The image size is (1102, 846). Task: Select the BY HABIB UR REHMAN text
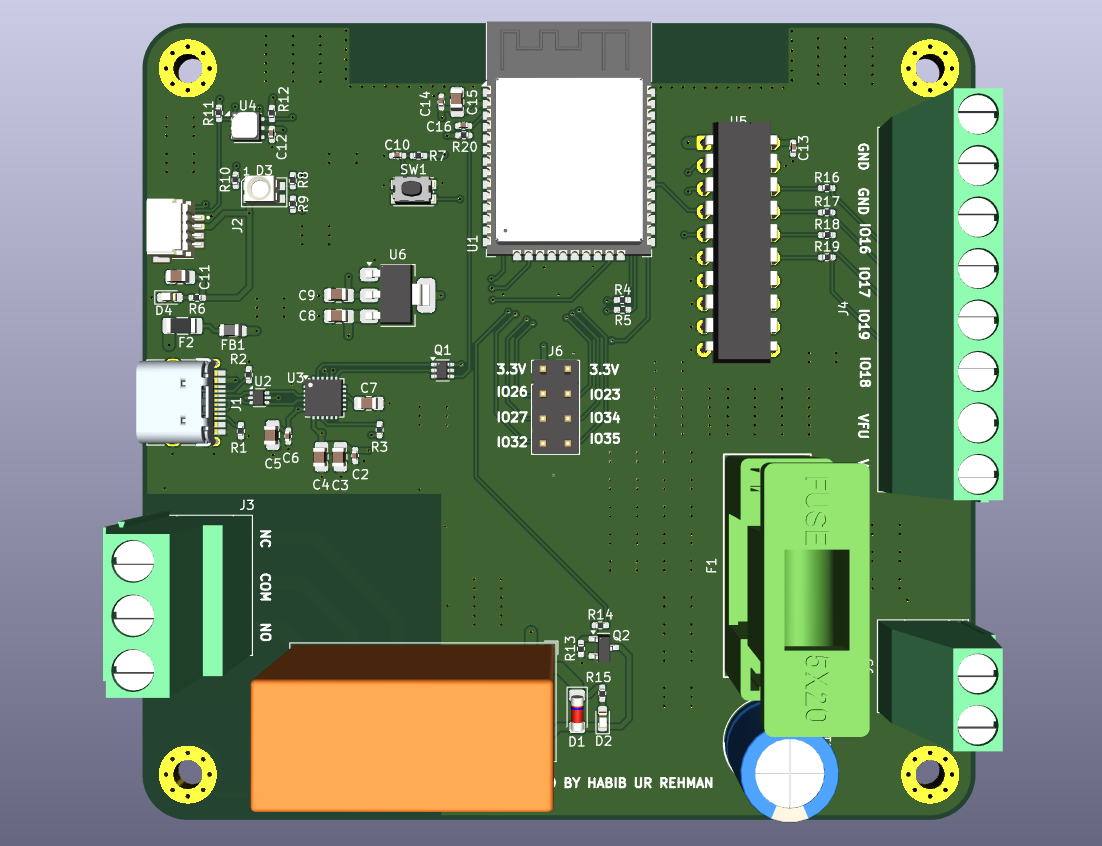638,782
